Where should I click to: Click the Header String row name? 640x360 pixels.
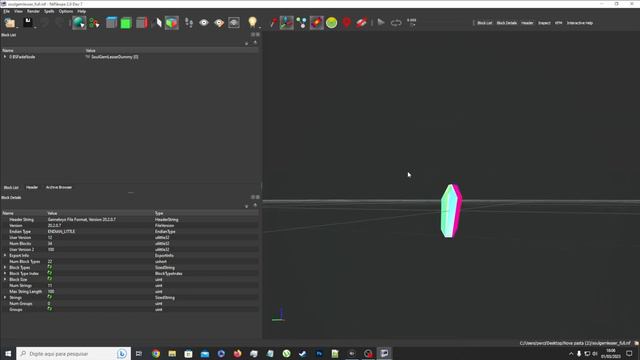click(x=22, y=220)
